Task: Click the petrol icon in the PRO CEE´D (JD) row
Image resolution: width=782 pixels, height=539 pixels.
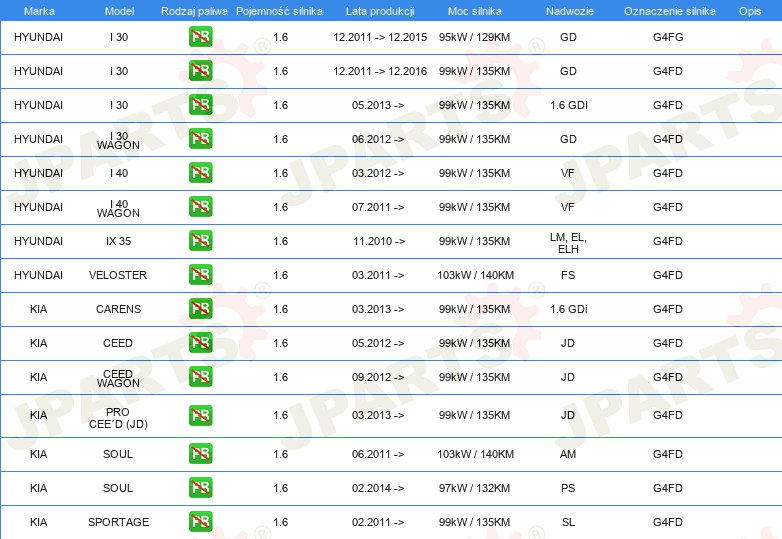Action: (x=200, y=415)
